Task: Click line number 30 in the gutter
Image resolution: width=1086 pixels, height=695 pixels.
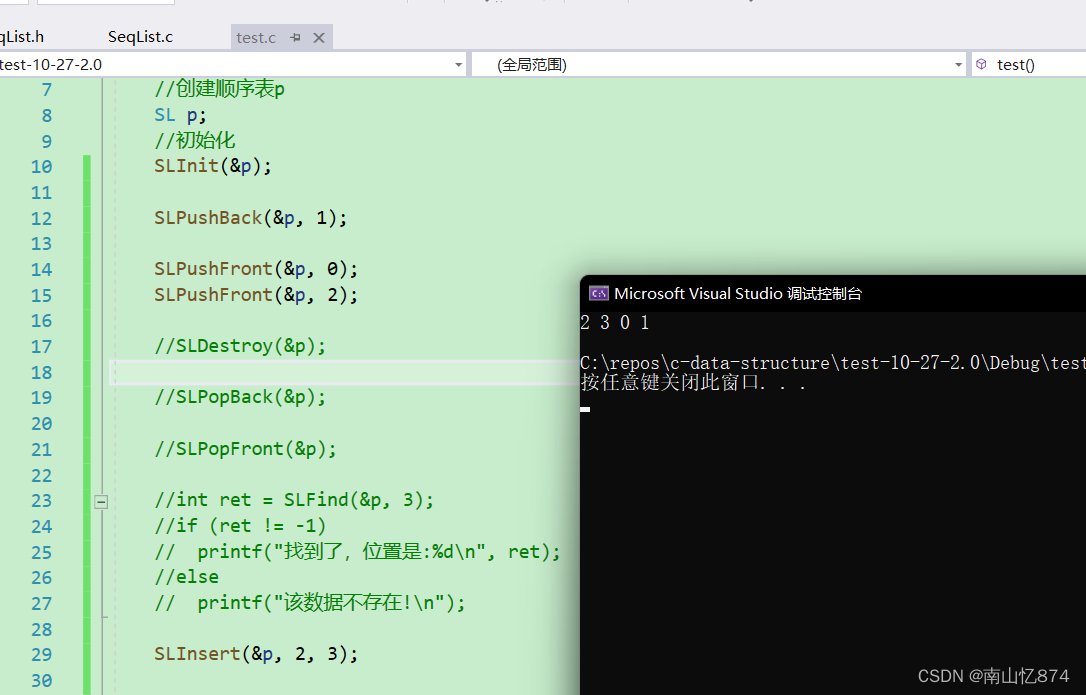Action: pos(42,681)
